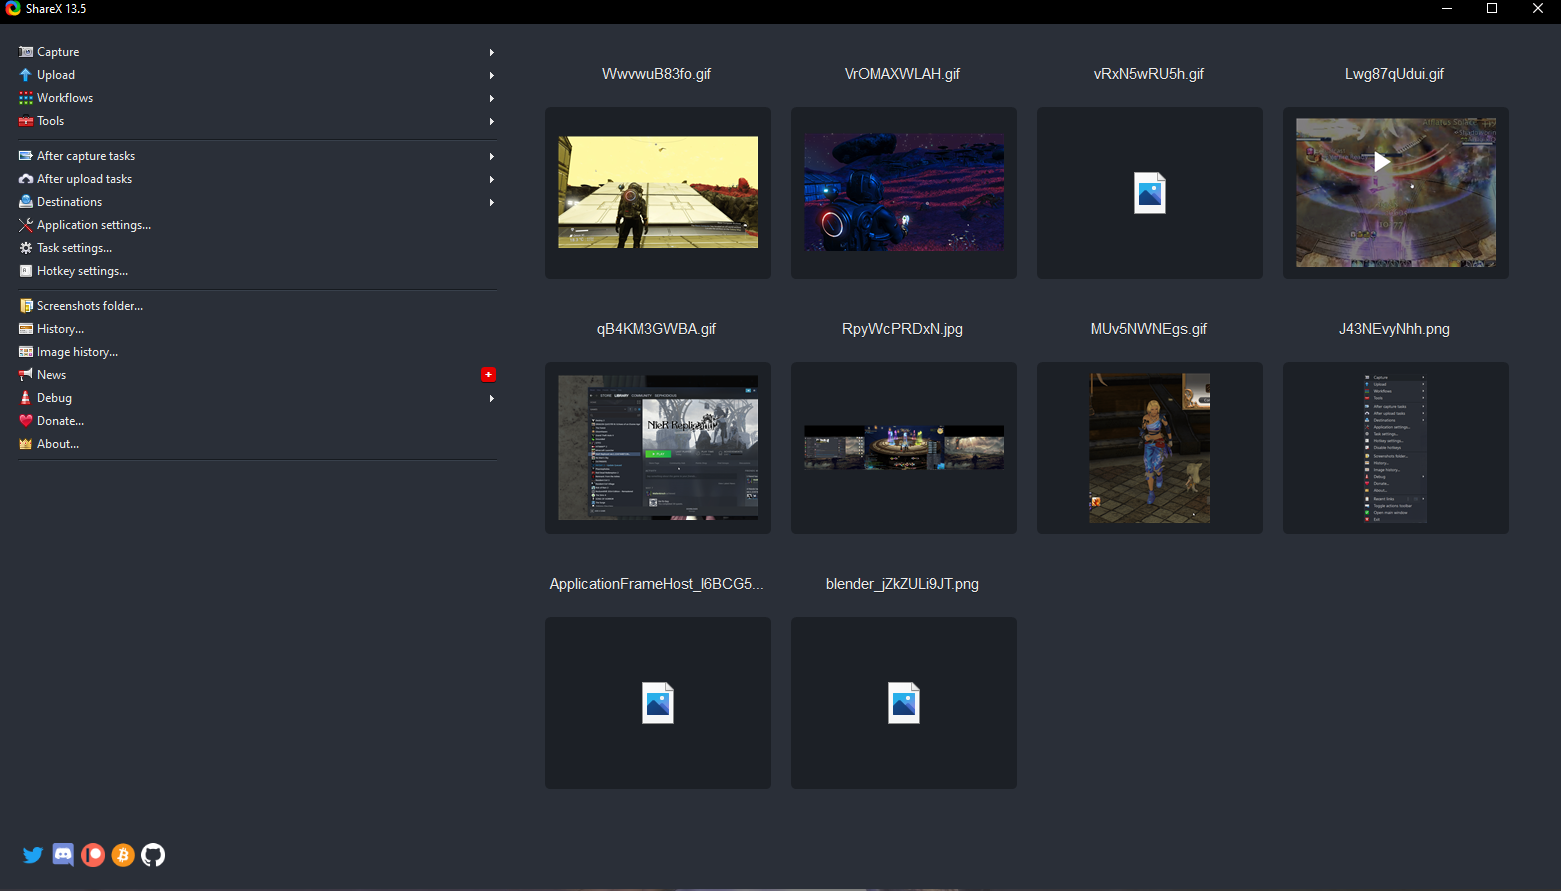The height and width of the screenshot is (891, 1561).
Task: Open the Twitter icon at the bottom
Action: (x=32, y=855)
